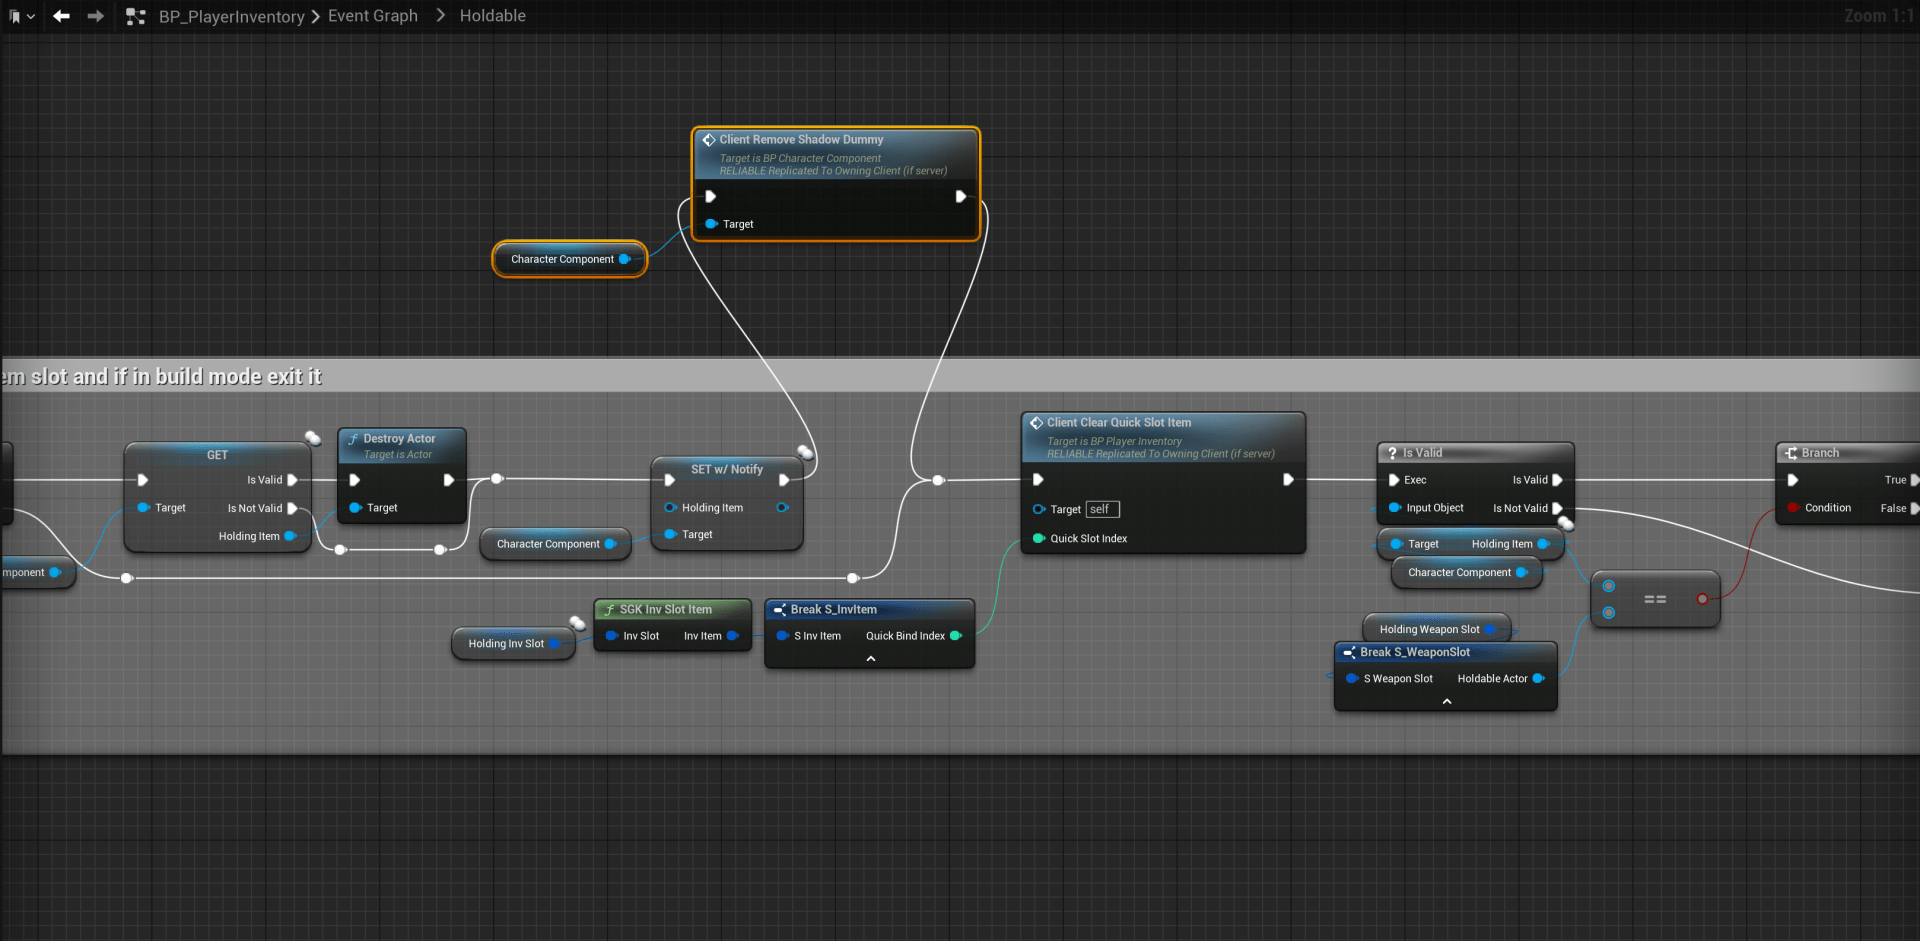This screenshot has width=1920, height=941.
Task: Click the SGK Inv Slot Item function icon
Action: [609, 610]
